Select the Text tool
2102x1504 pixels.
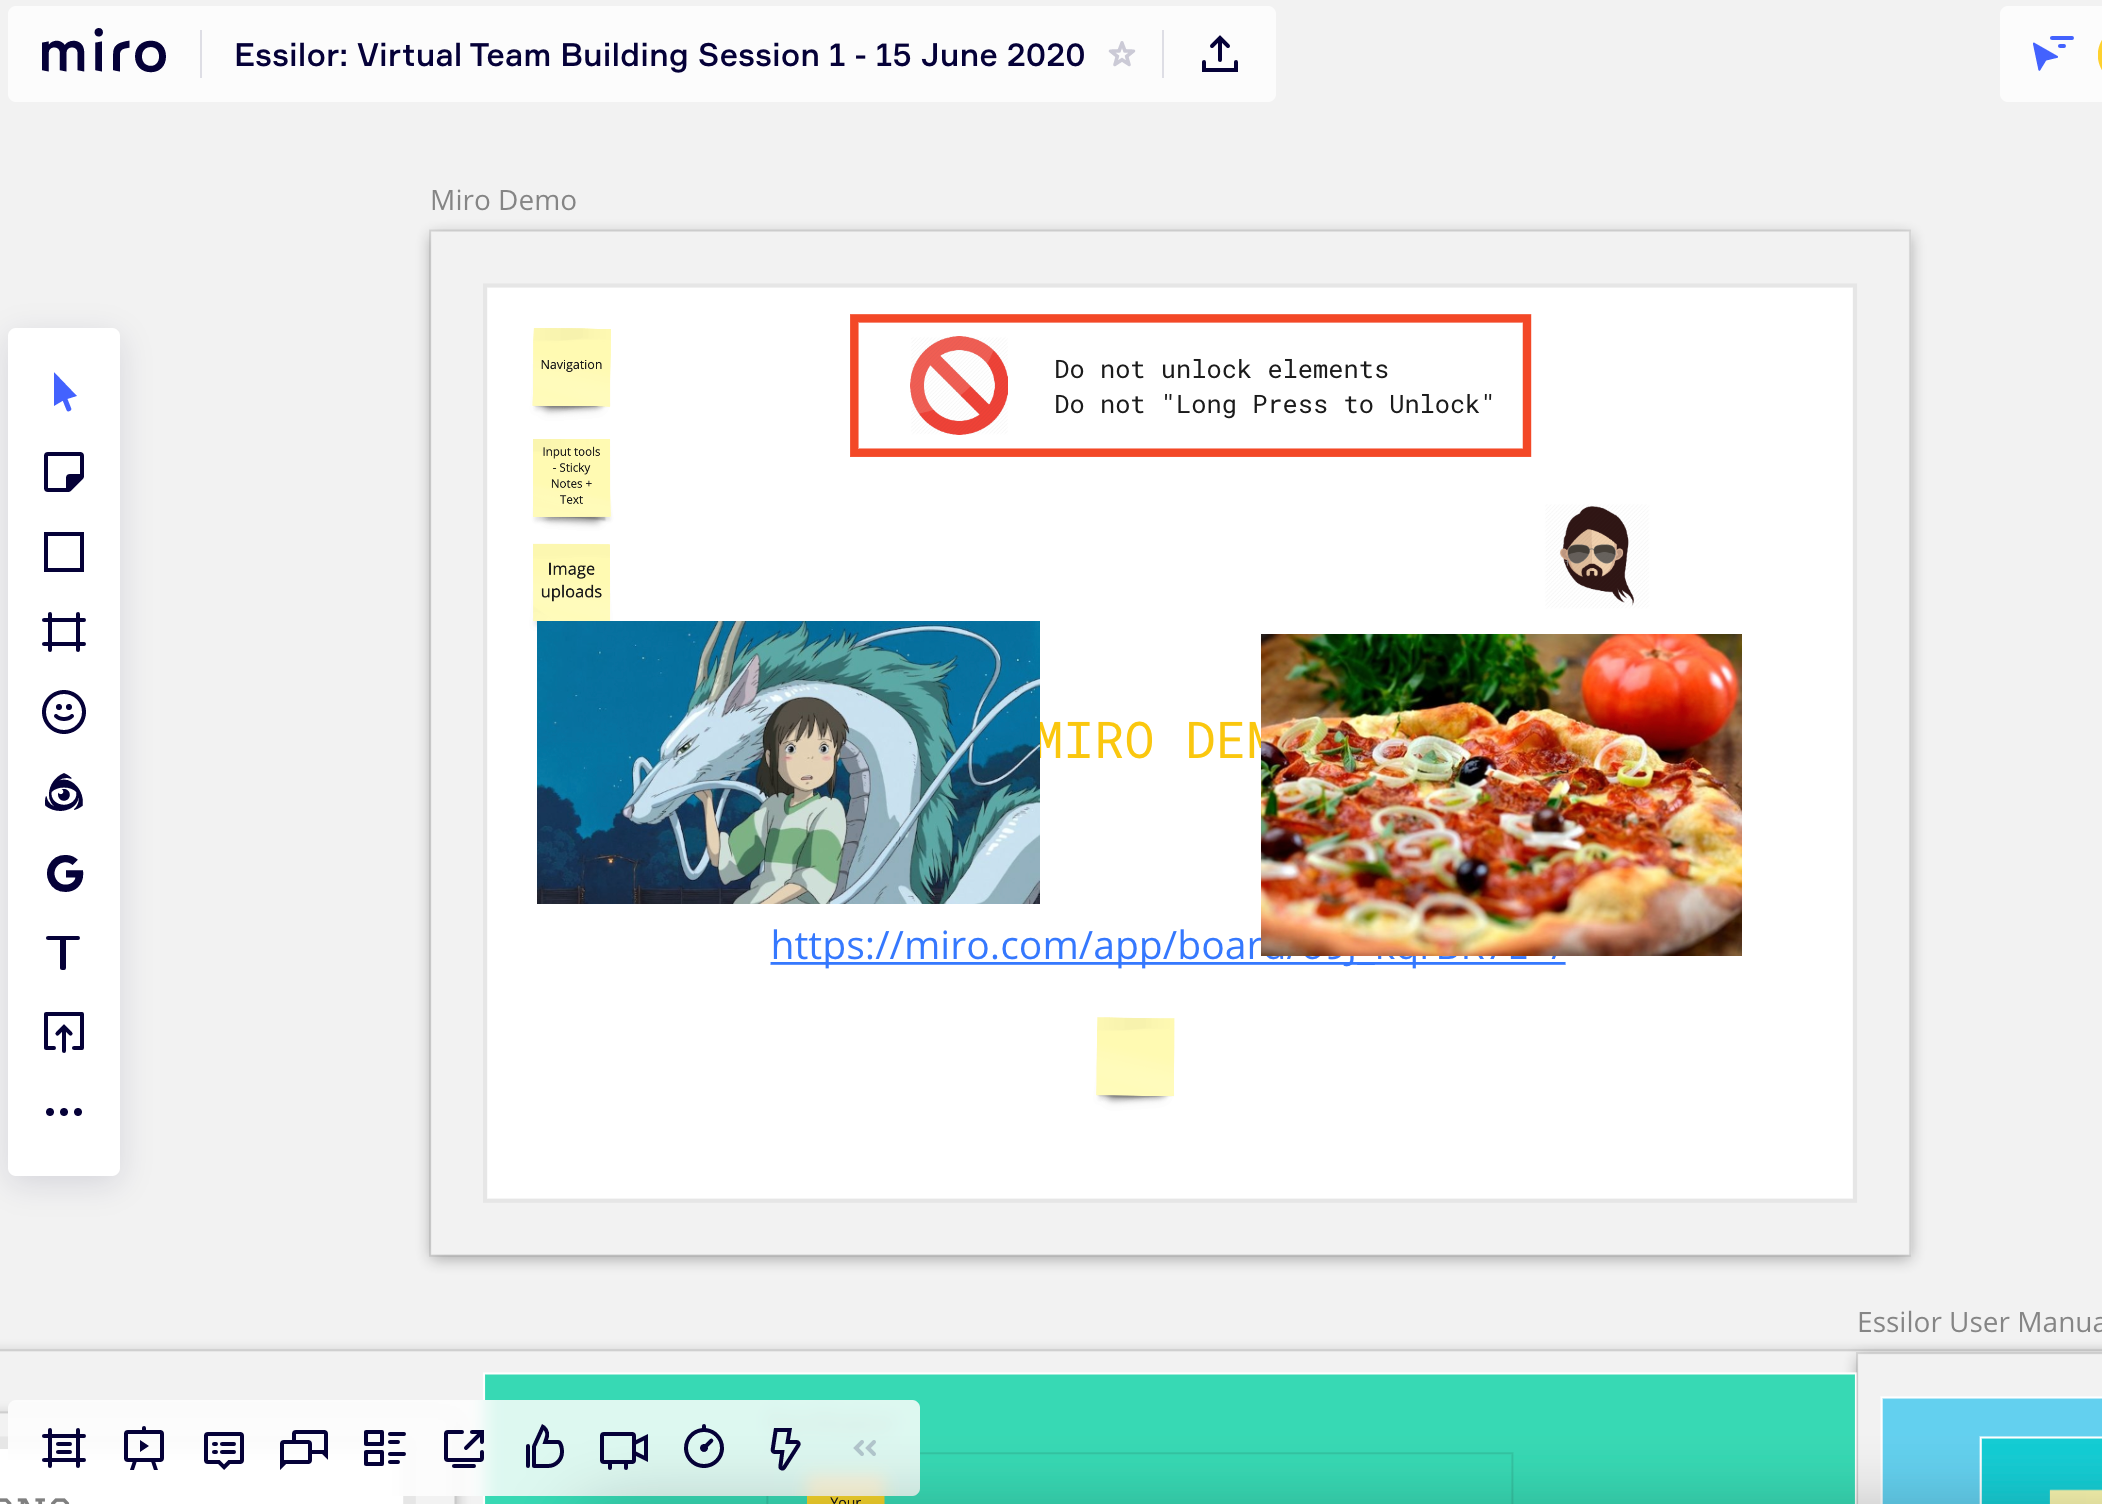tap(63, 952)
